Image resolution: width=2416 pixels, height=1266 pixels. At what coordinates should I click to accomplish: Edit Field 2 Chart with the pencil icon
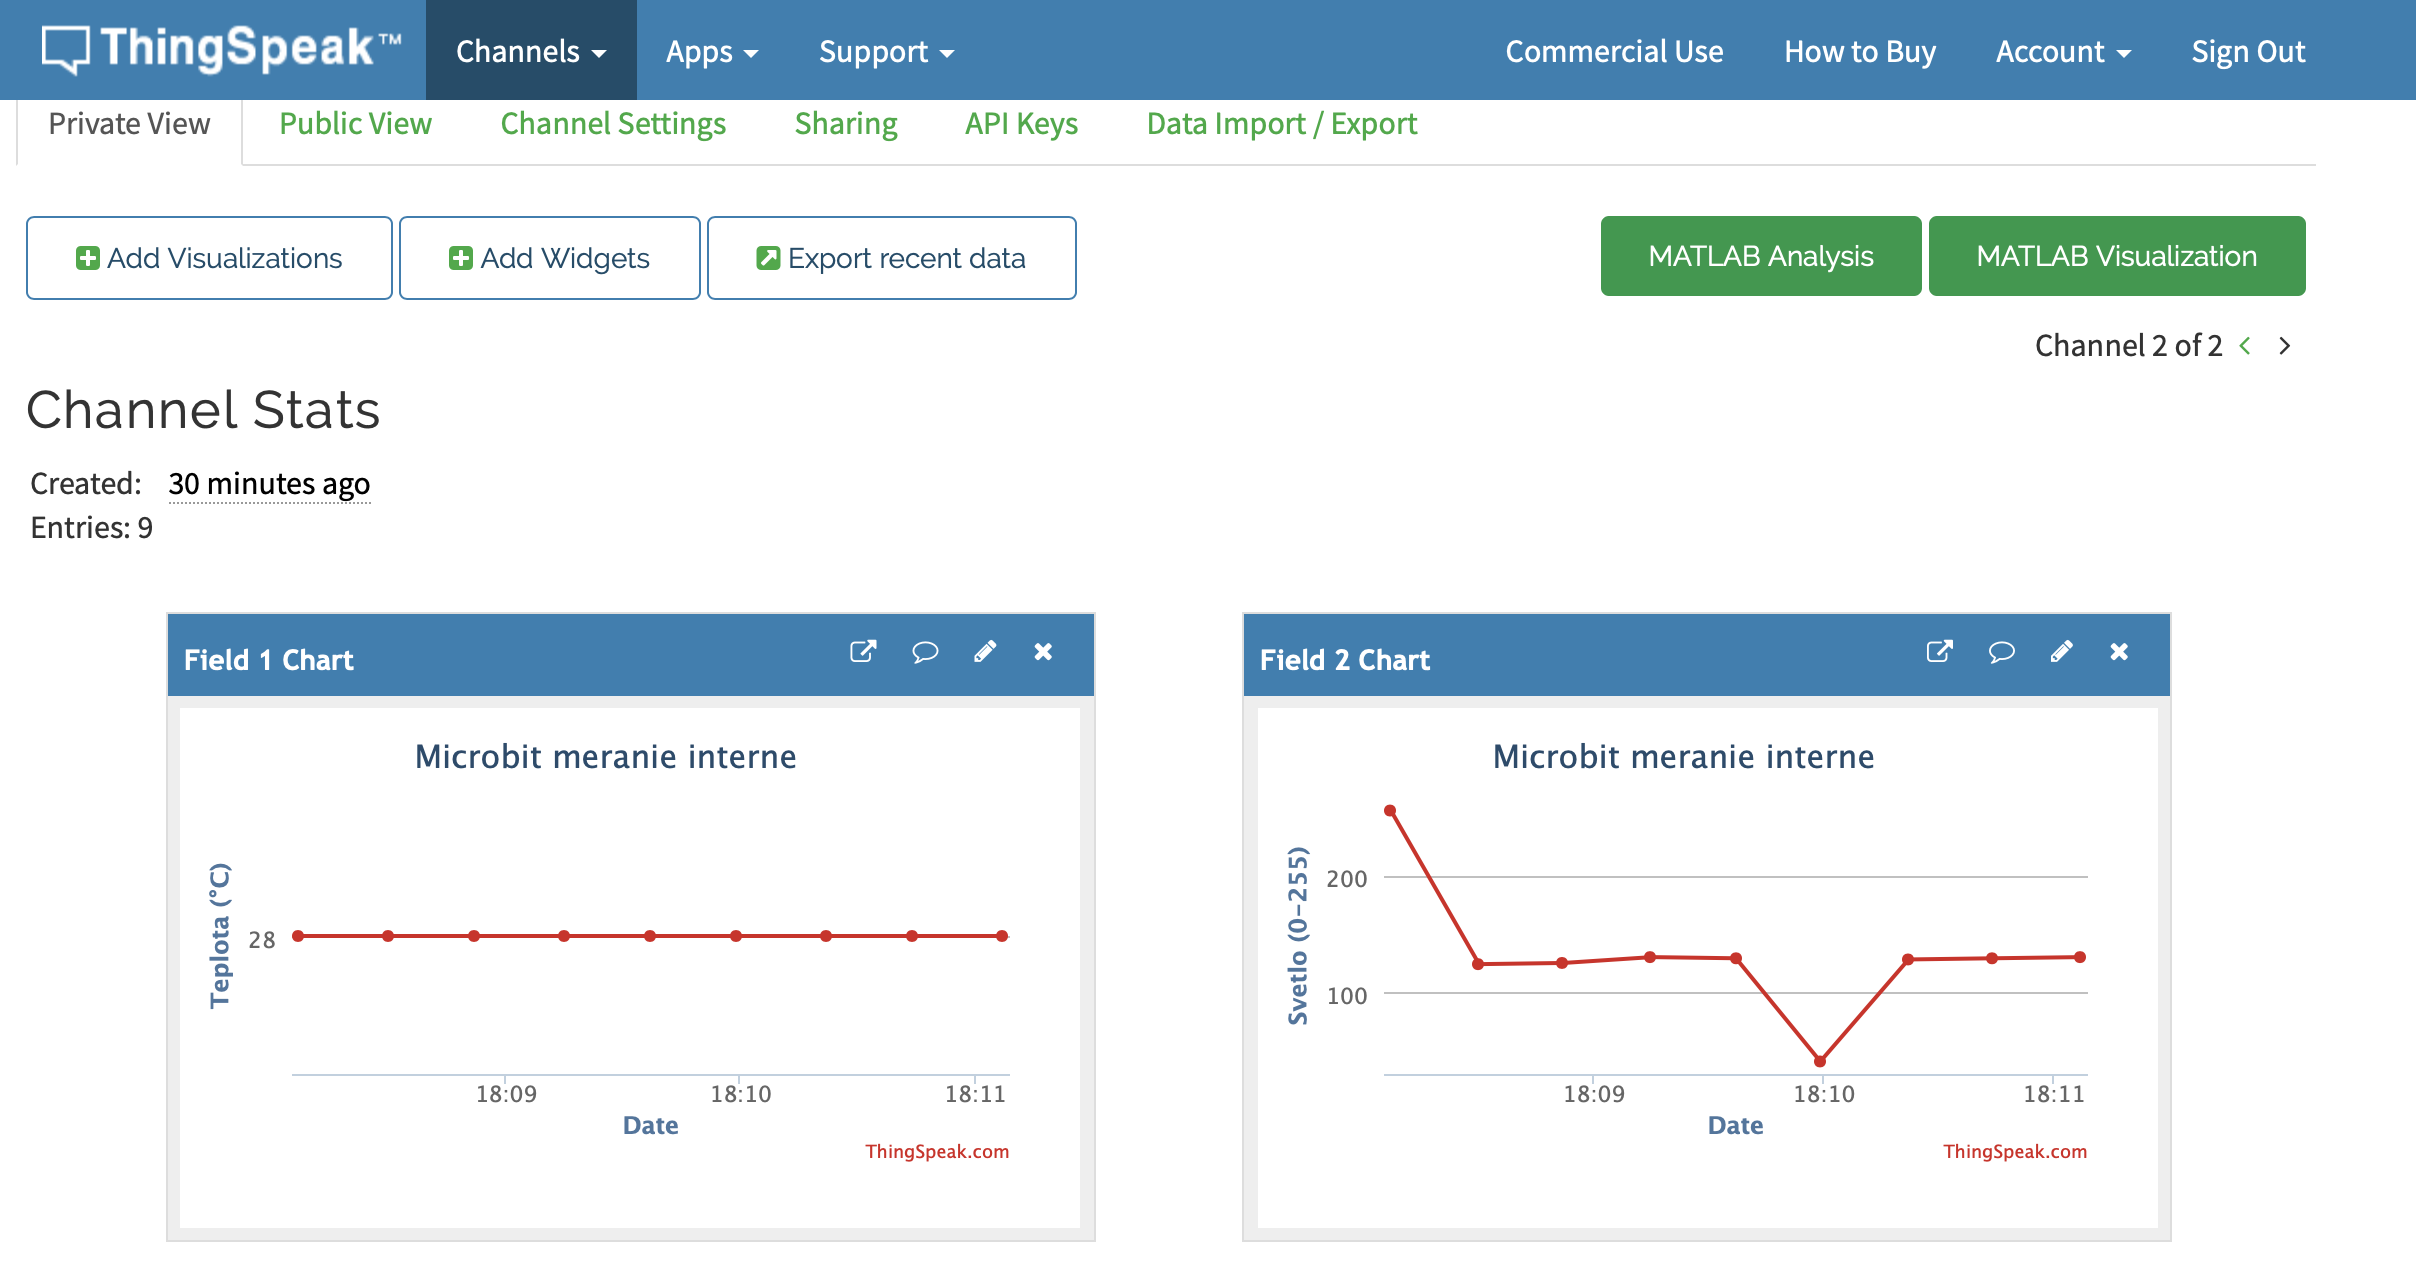[x=2061, y=652]
